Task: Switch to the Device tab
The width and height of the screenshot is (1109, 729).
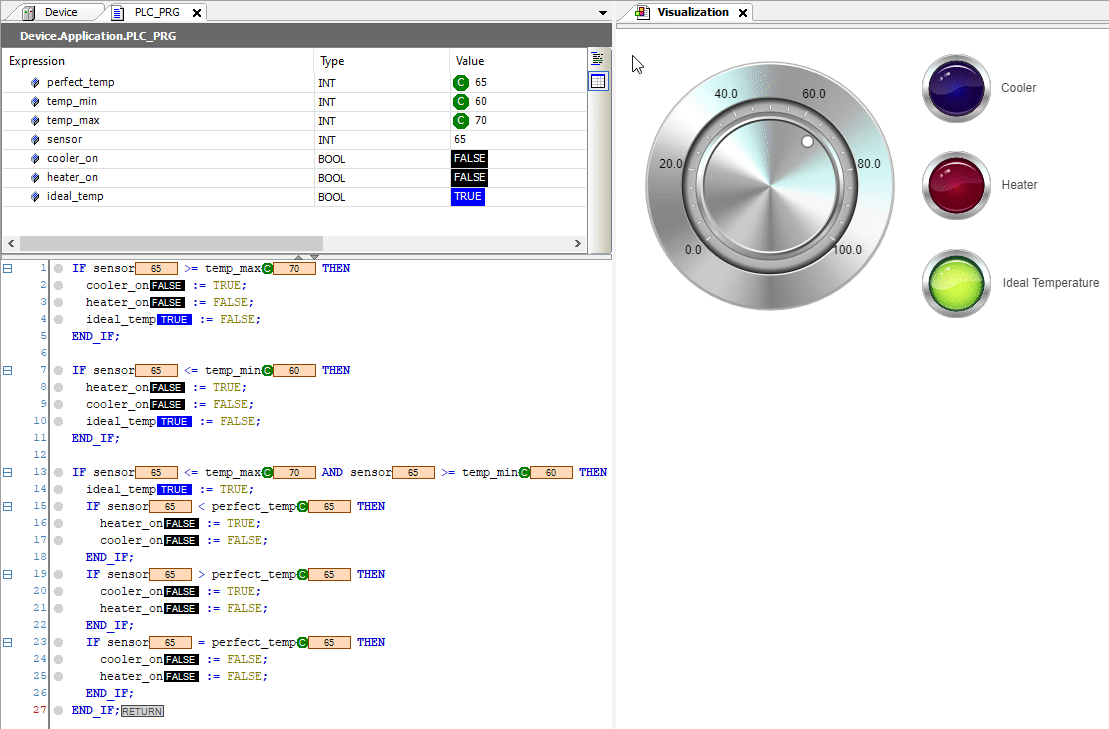Action: pos(60,12)
